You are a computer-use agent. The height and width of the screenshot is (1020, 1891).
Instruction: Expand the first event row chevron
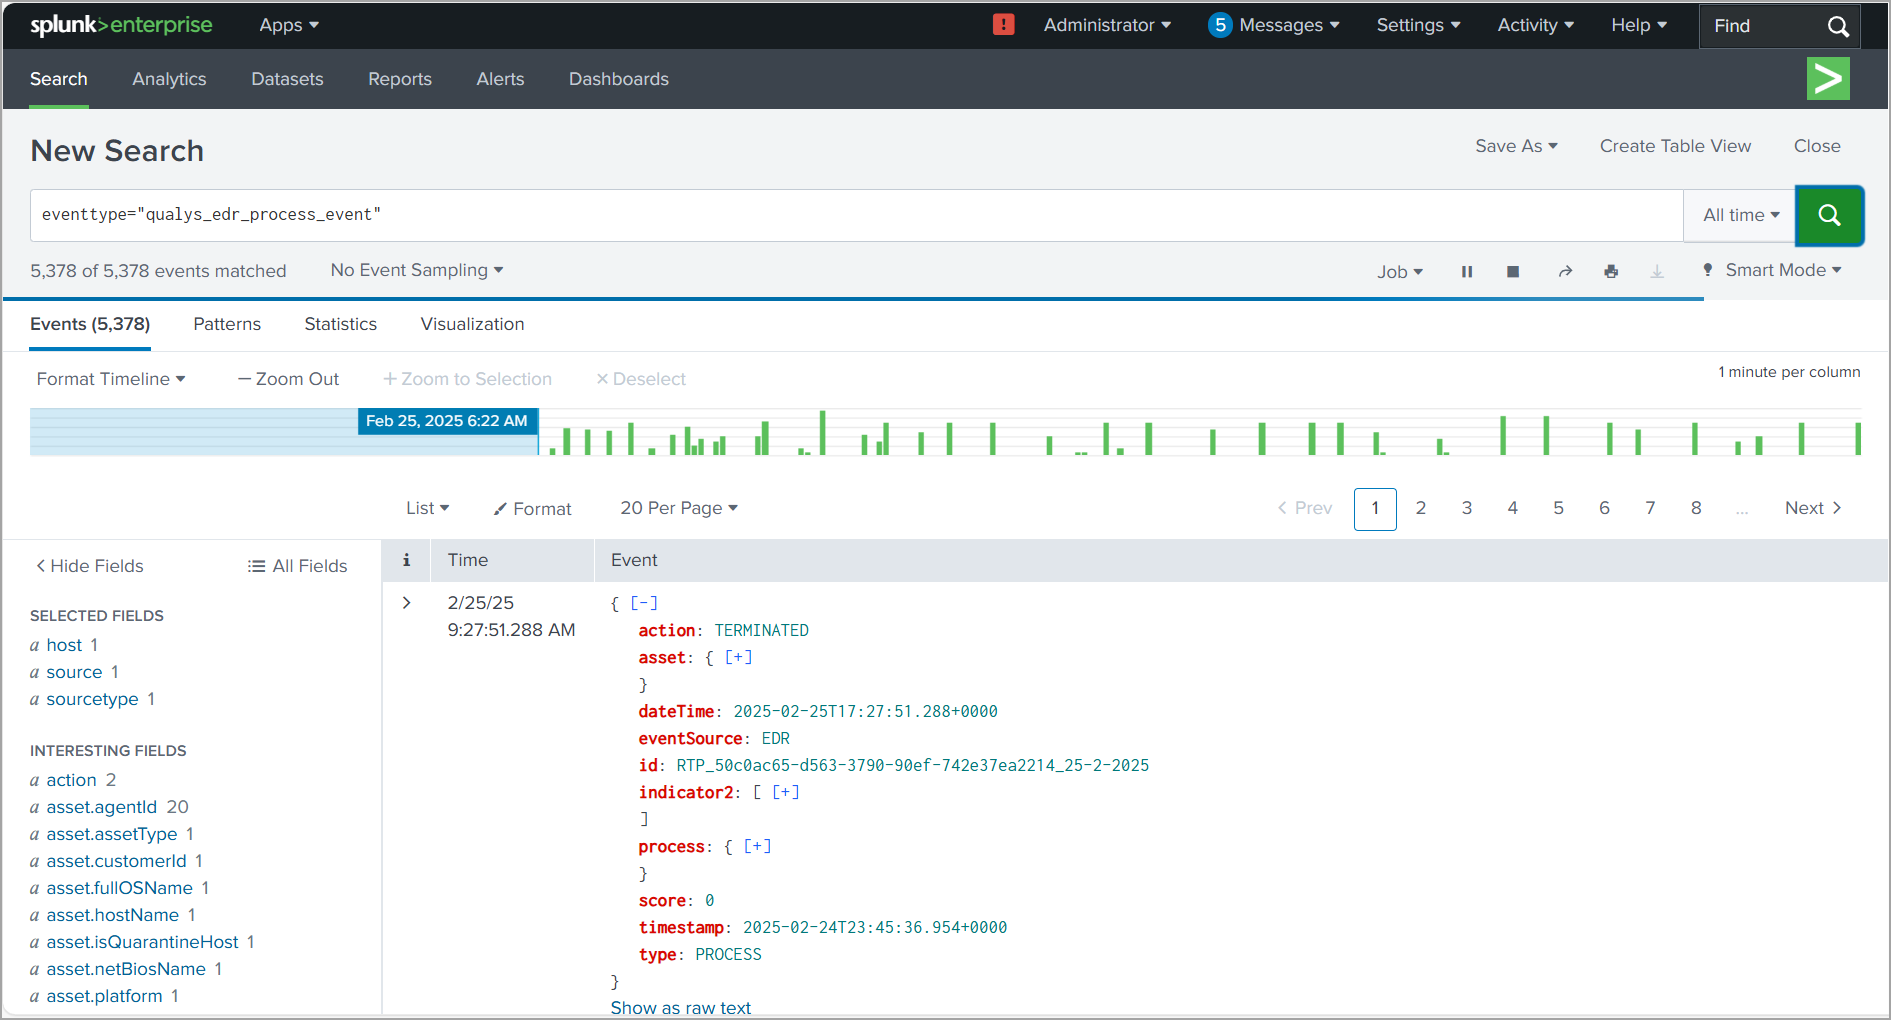click(406, 603)
